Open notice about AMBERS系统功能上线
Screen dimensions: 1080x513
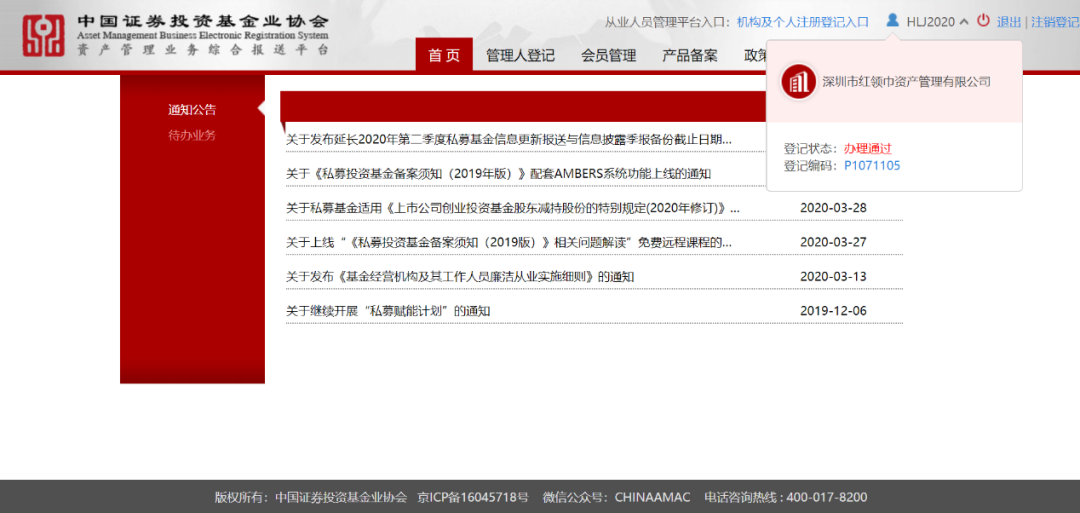click(x=498, y=174)
